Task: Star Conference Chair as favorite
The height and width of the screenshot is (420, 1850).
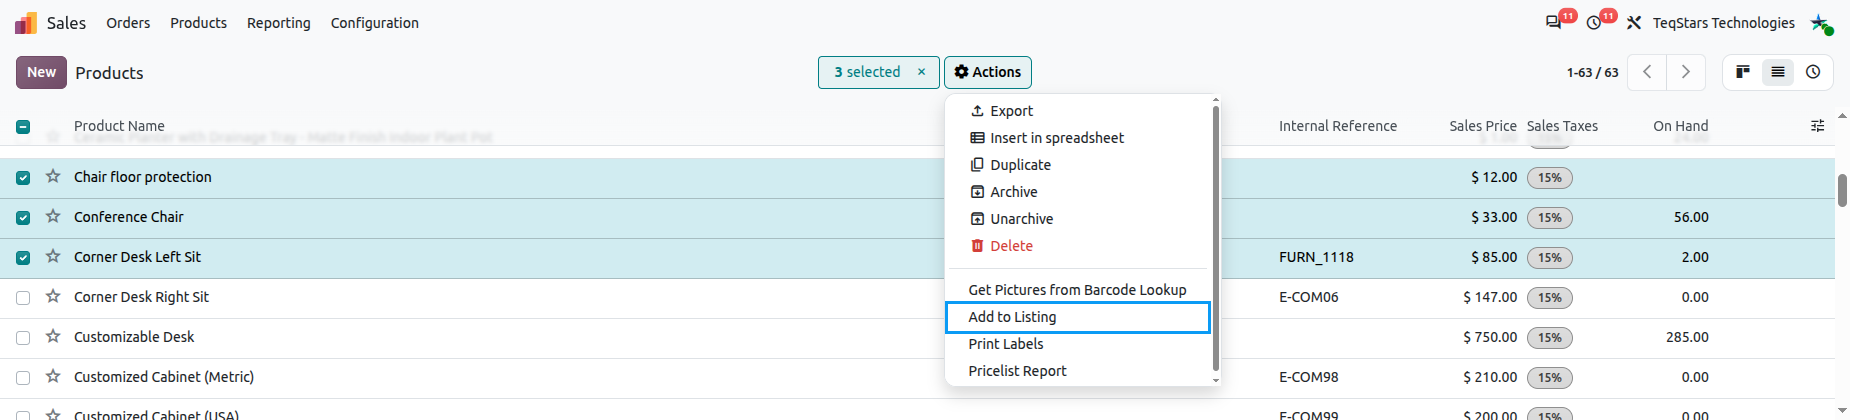Action: 53,217
